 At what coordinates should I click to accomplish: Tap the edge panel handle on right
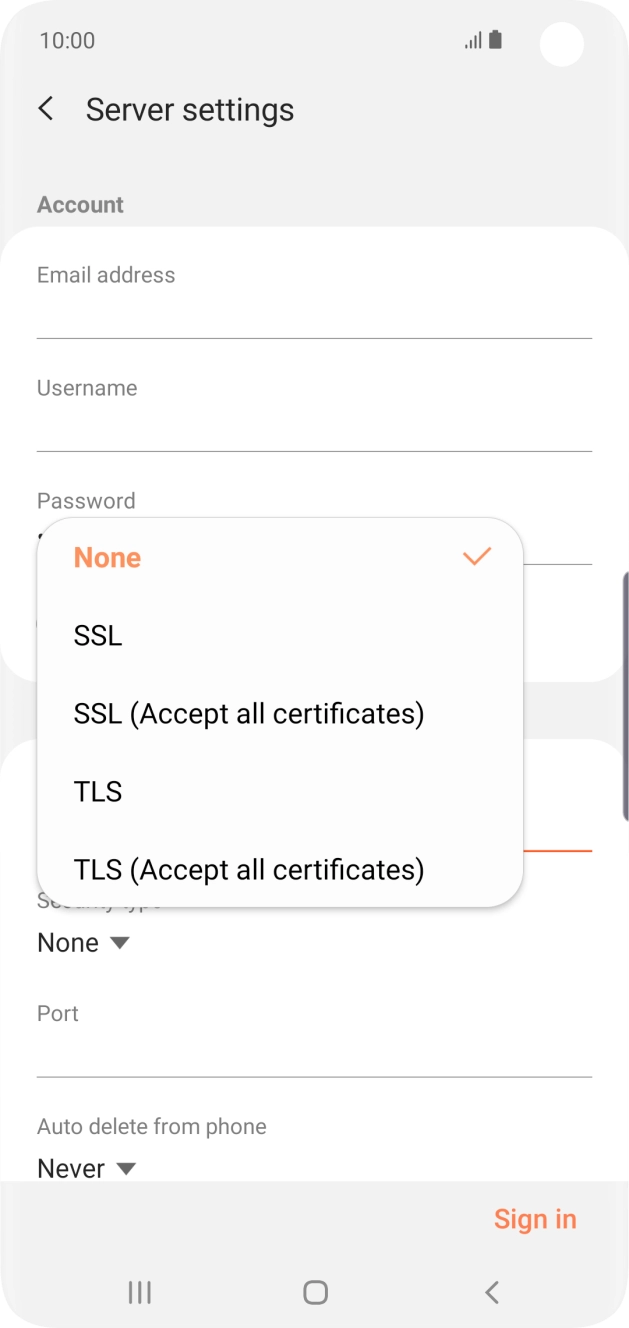click(x=625, y=682)
